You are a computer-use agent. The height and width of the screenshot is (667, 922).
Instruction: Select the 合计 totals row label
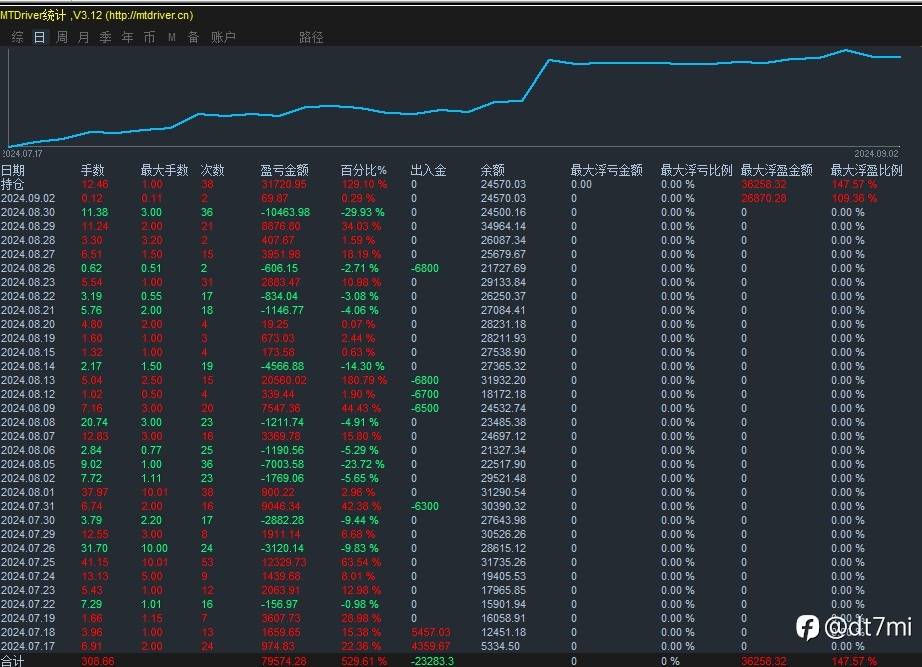click(x=12, y=661)
